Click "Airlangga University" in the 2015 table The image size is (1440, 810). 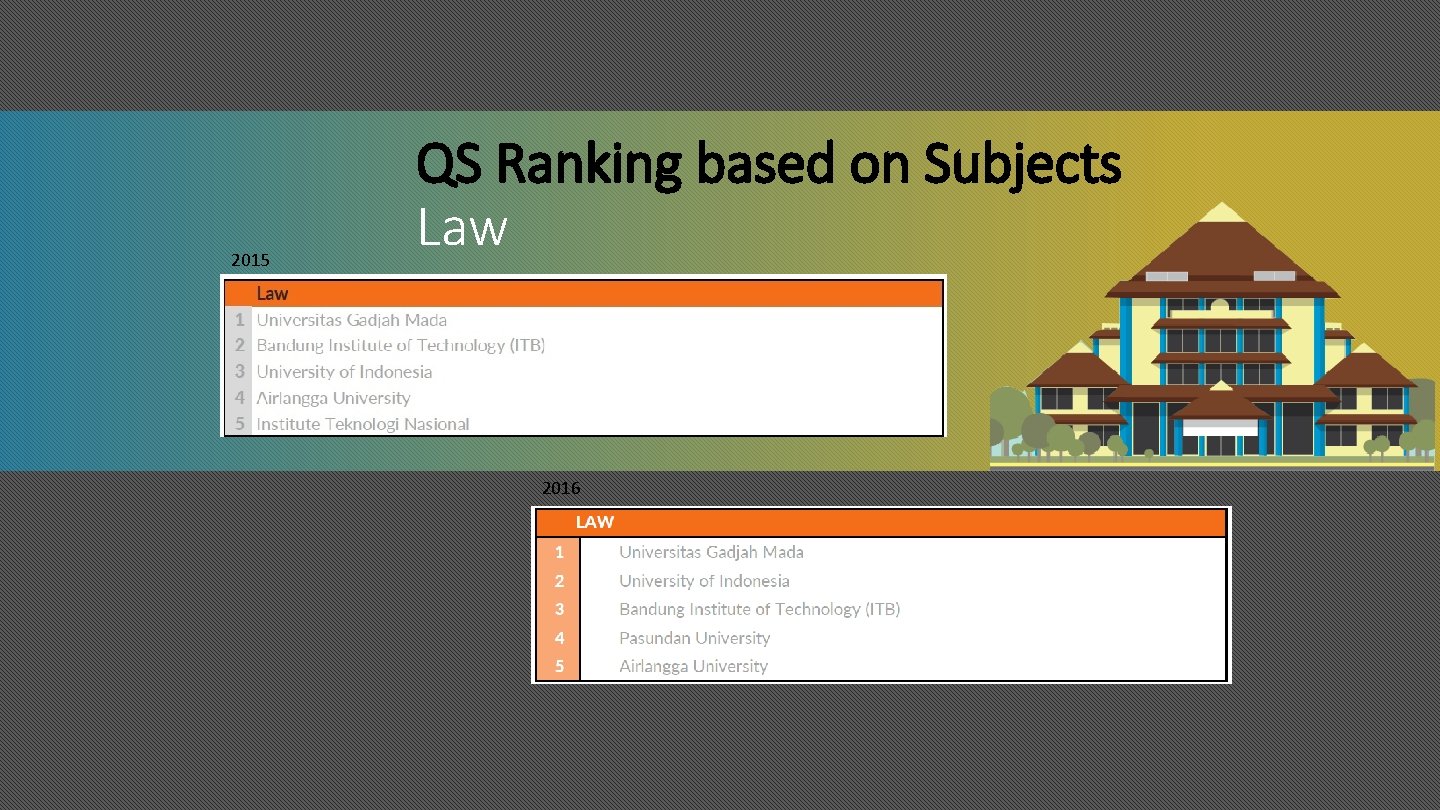(x=333, y=398)
